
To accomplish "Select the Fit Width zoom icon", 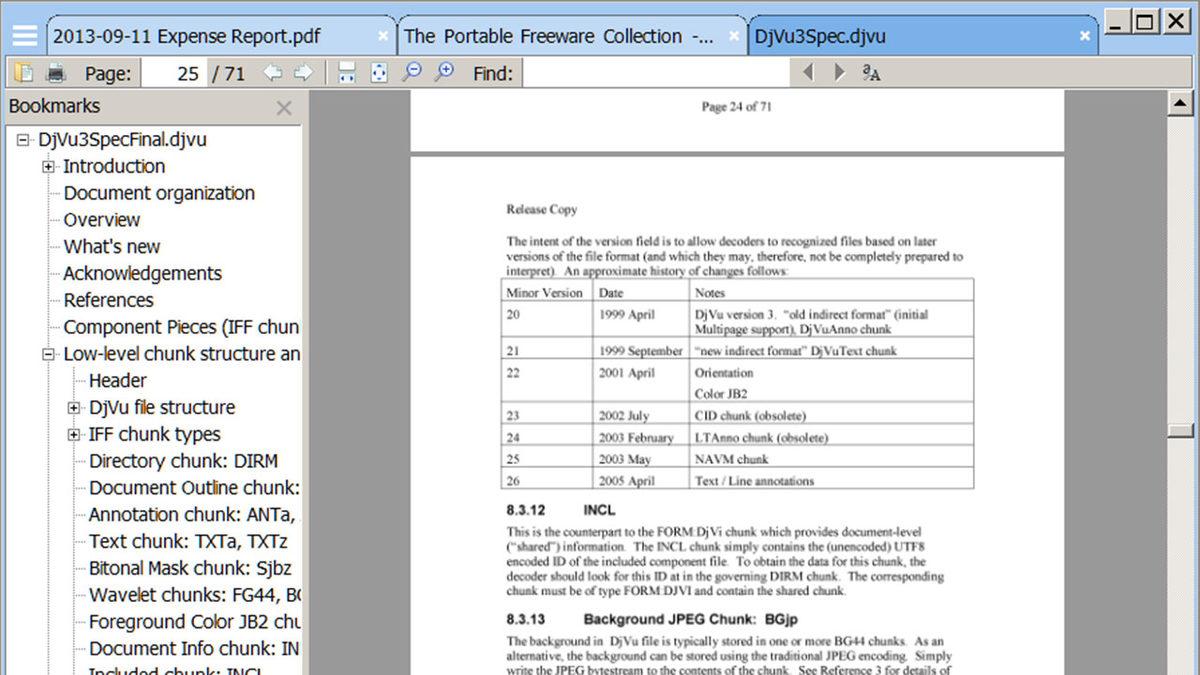I will tap(346, 72).
